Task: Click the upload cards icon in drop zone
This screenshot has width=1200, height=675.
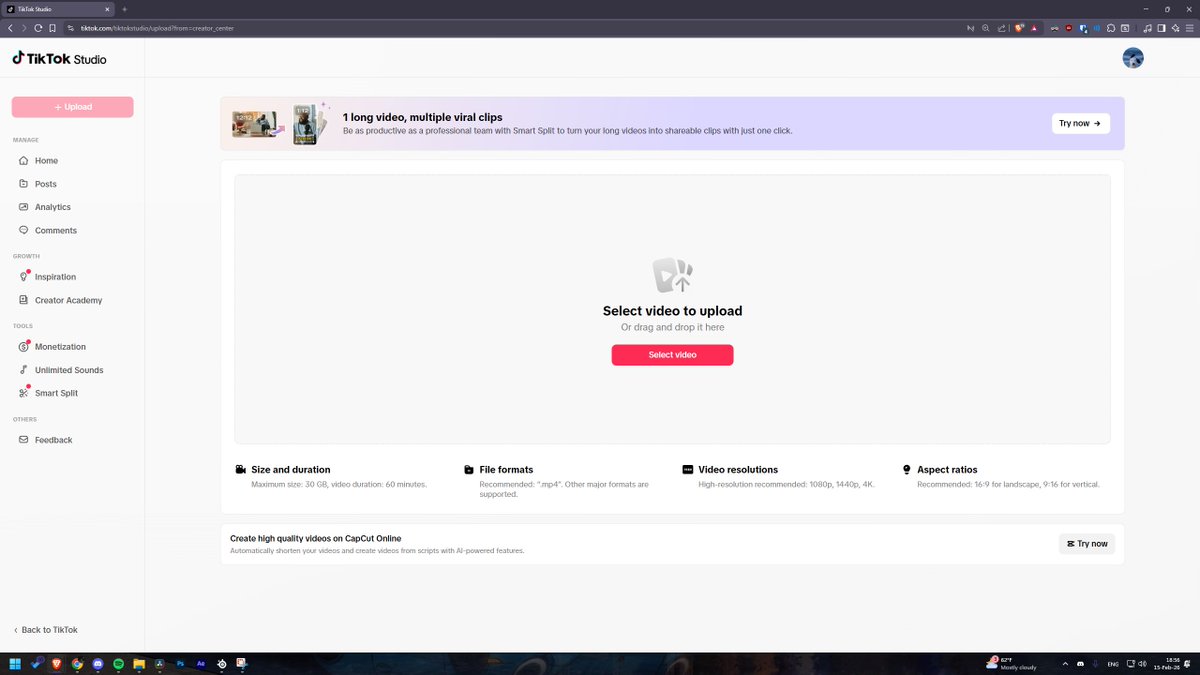Action: tap(672, 275)
